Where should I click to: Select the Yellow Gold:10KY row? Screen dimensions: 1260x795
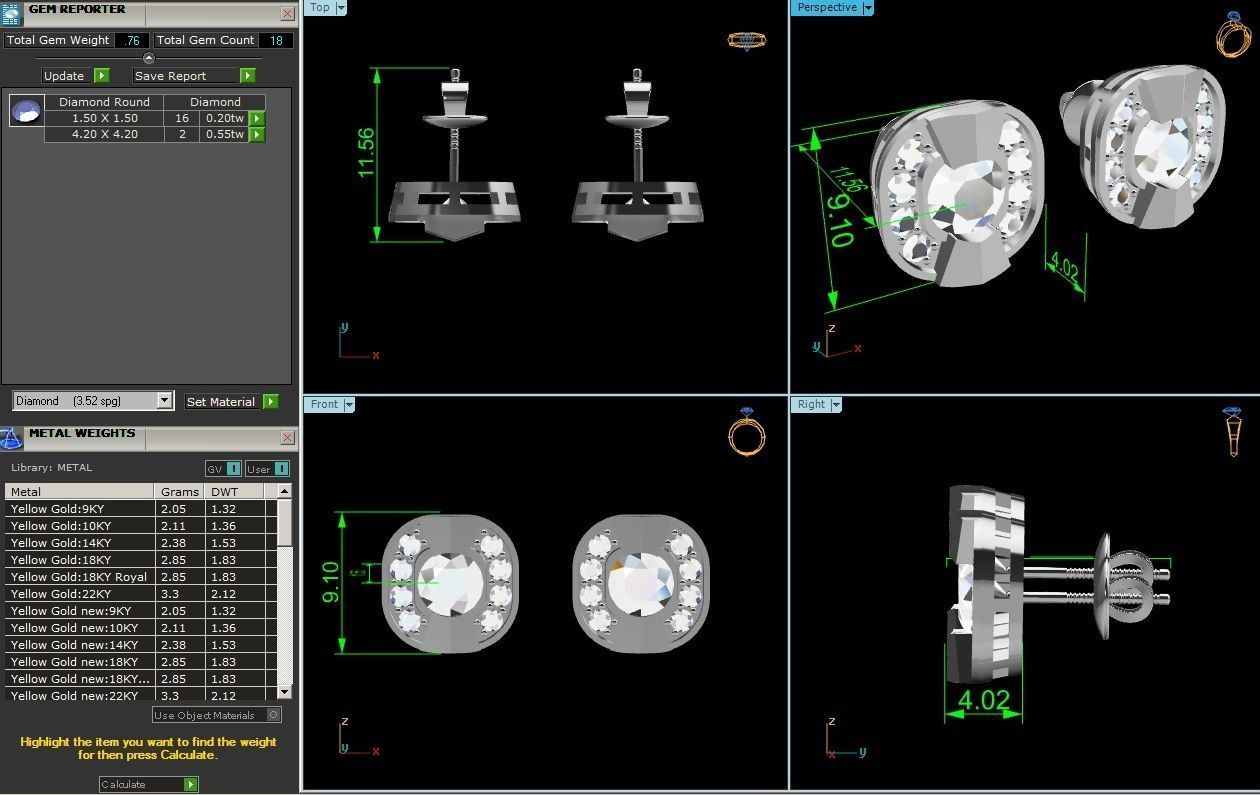click(x=141, y=525)
